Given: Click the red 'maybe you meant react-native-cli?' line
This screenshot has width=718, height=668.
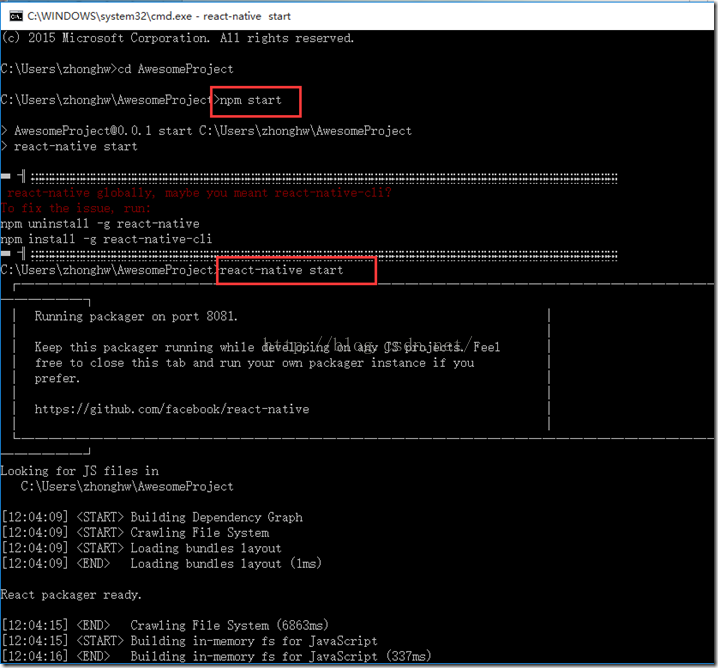Looking at the screenshot, I should click(x=199, y=193).
